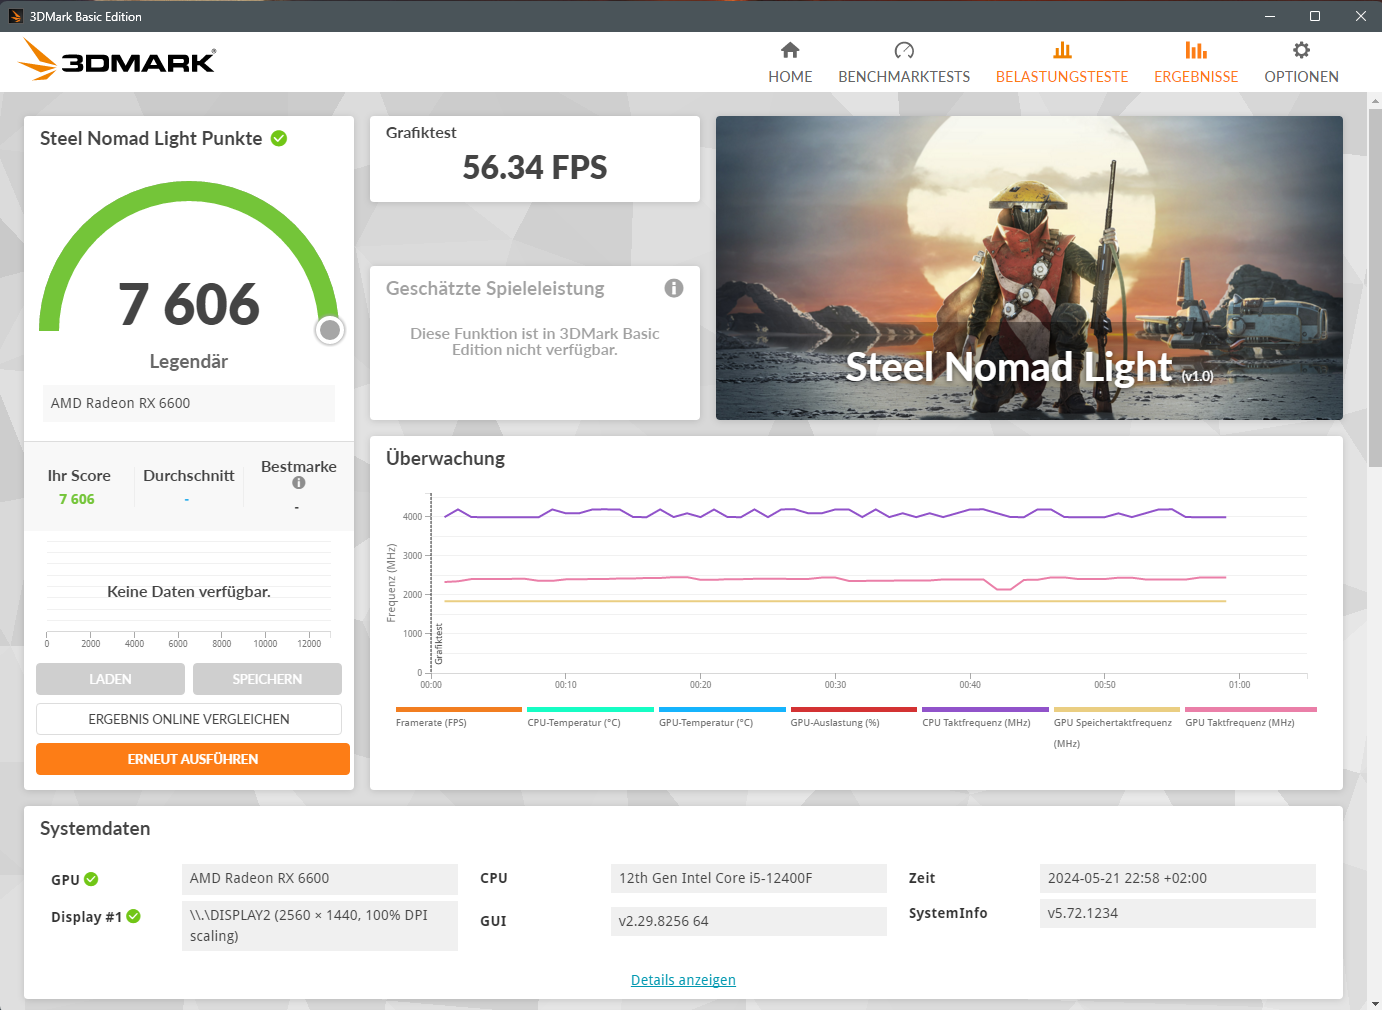Image resolution: width=1382 pixels, height=1010 pixels.
Task: Click the Keine Daten verfügbar message
Action: (x=189, y=591)
